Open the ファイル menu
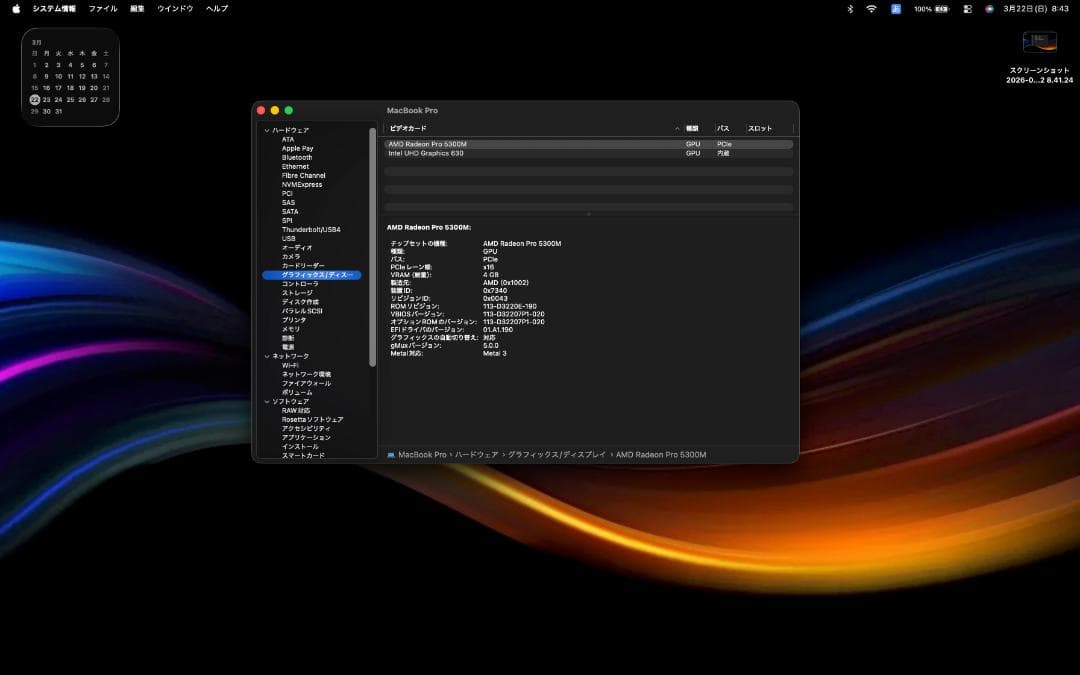This screenshot has height=675, width=1080. (x=103, y=9)
